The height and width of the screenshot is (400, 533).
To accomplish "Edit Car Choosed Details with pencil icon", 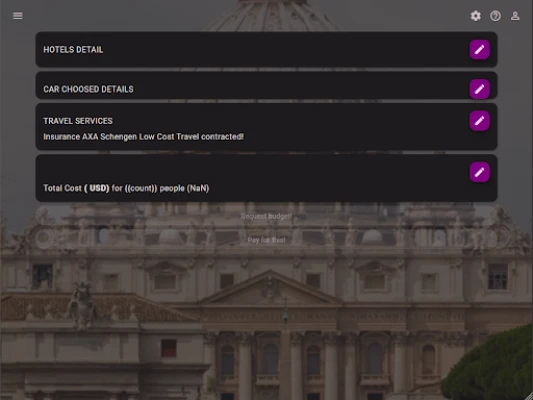I will (x=479, y=89).
